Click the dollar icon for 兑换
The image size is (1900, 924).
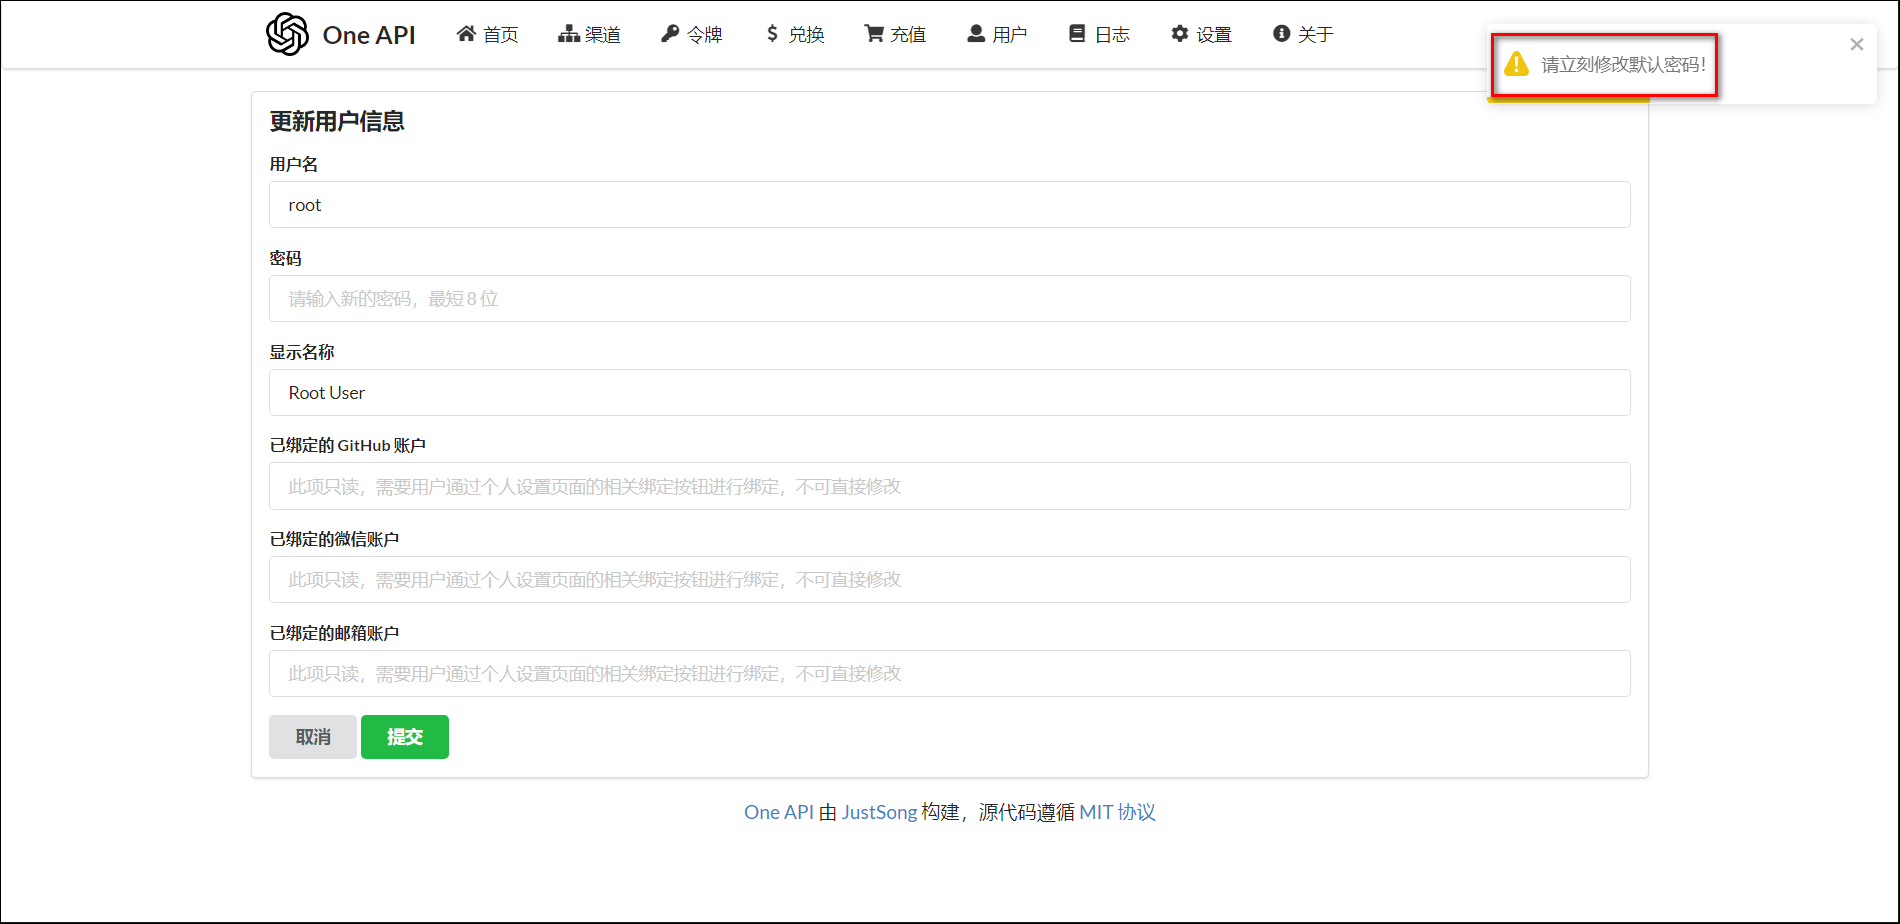tap(772, 34)
